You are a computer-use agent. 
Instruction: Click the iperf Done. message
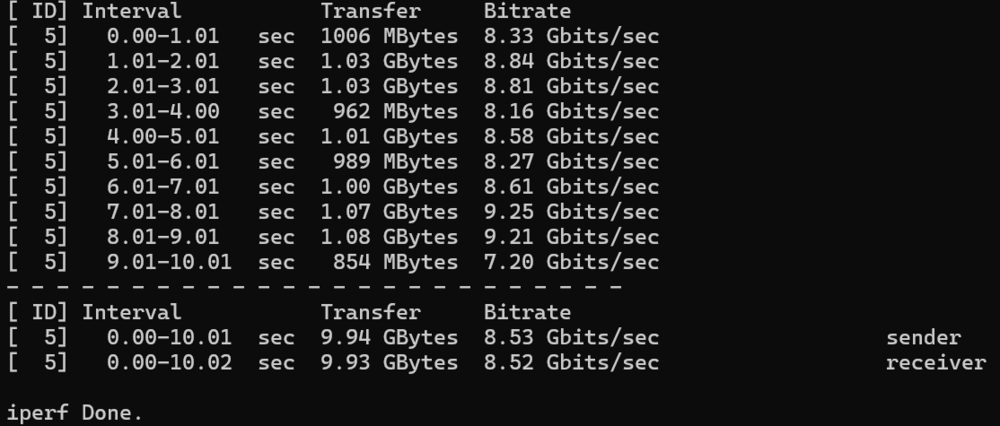75,413
